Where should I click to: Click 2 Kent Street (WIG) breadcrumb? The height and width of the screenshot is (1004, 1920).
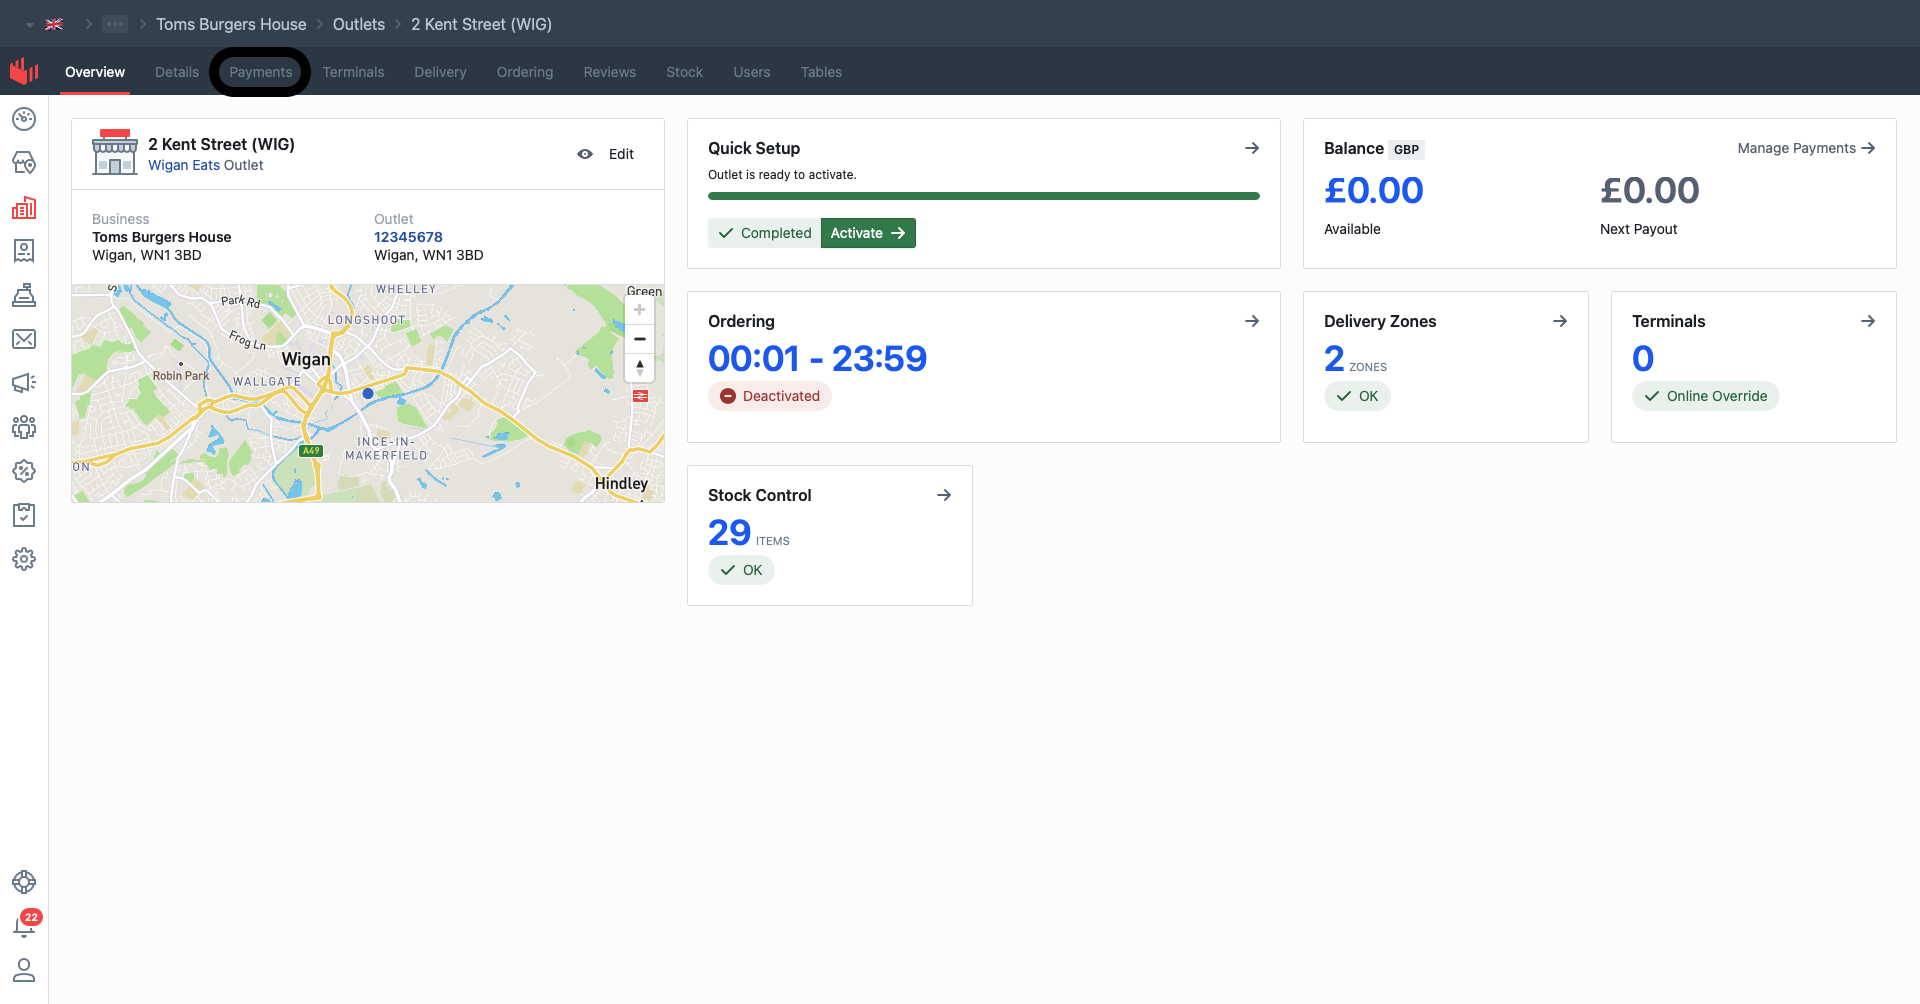pos(481,24)
